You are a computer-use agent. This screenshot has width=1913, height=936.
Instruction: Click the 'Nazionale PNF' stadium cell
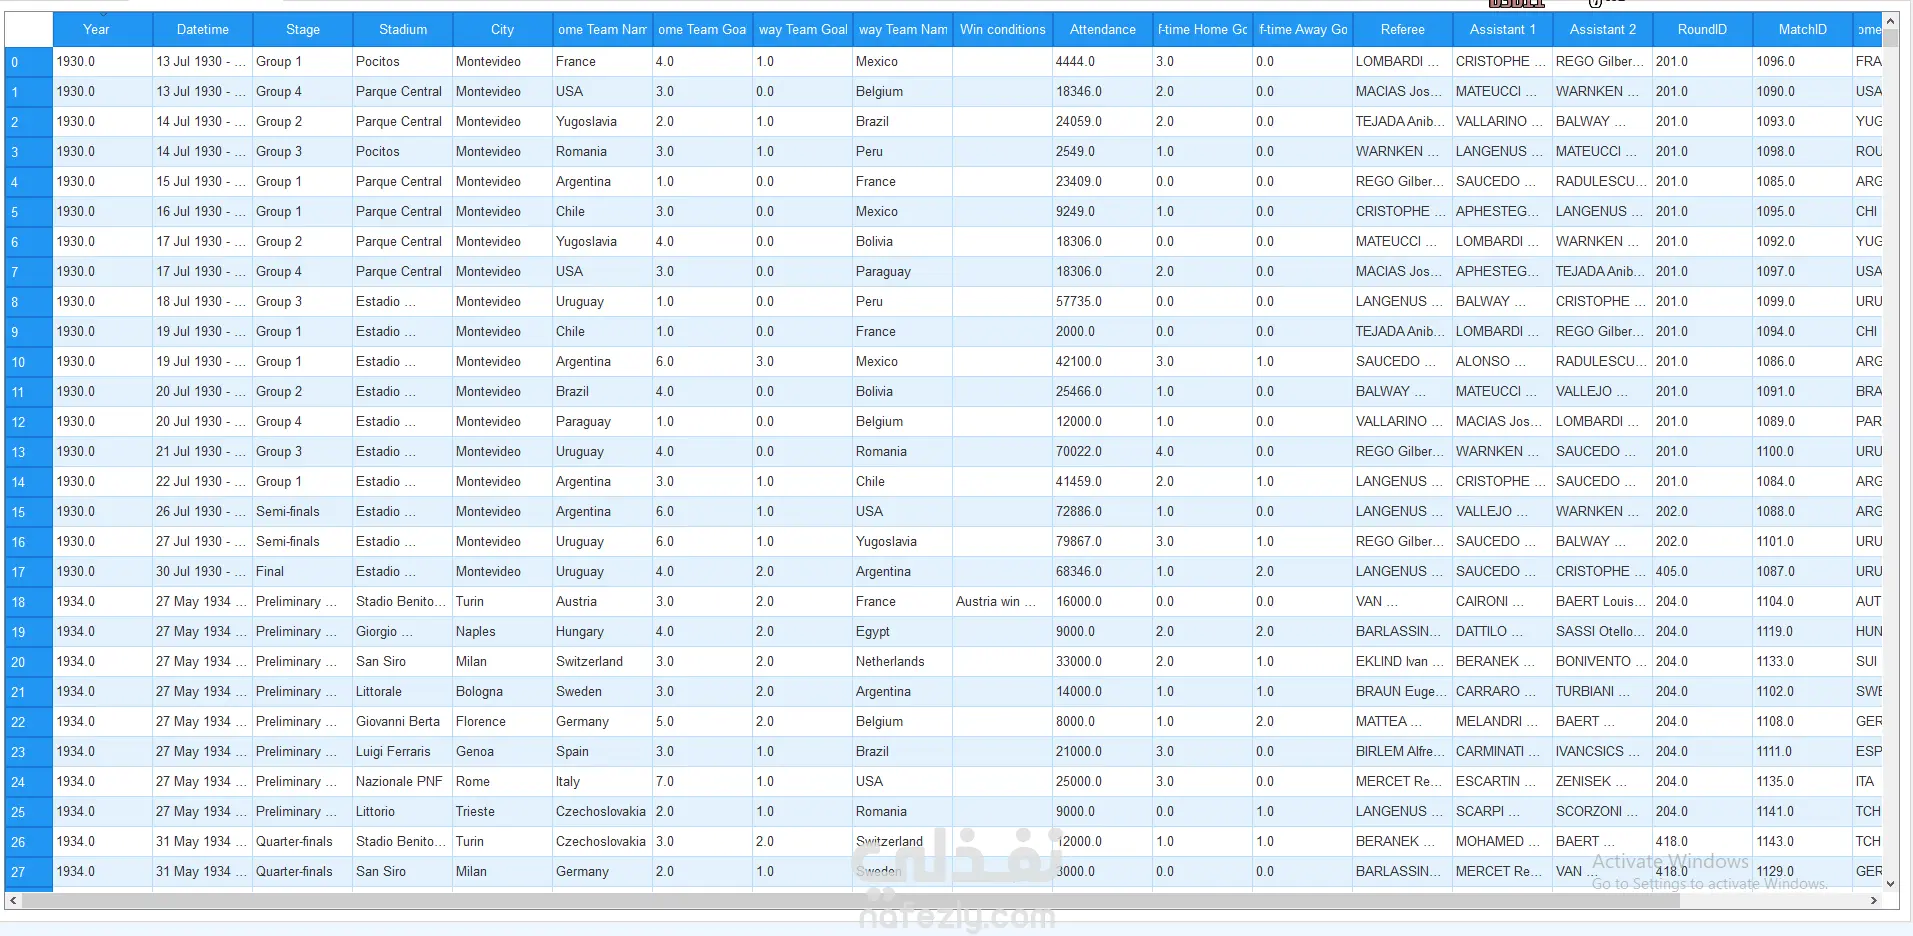(x=403, y=782)
